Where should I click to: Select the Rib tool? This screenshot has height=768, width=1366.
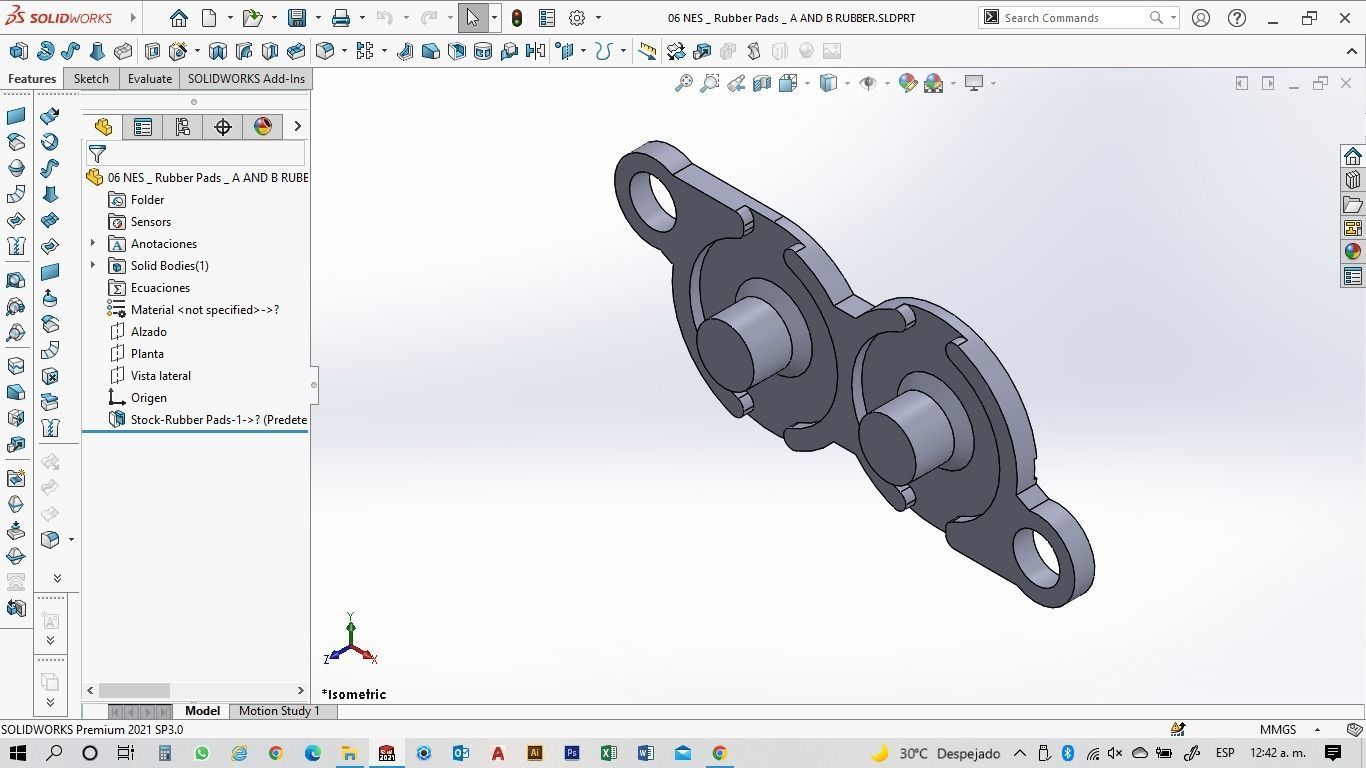405,51
